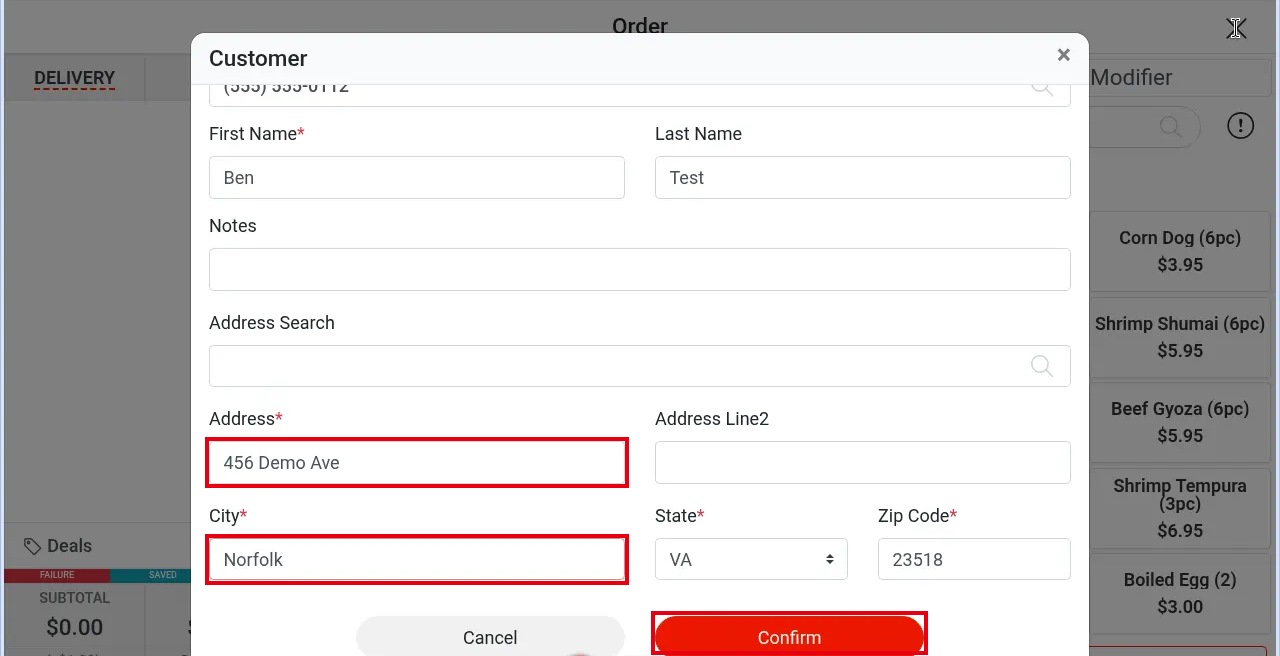Viewport: 1280px width, 656px height.
Task: Click the Order window title text
Action: tap(640, 26)
